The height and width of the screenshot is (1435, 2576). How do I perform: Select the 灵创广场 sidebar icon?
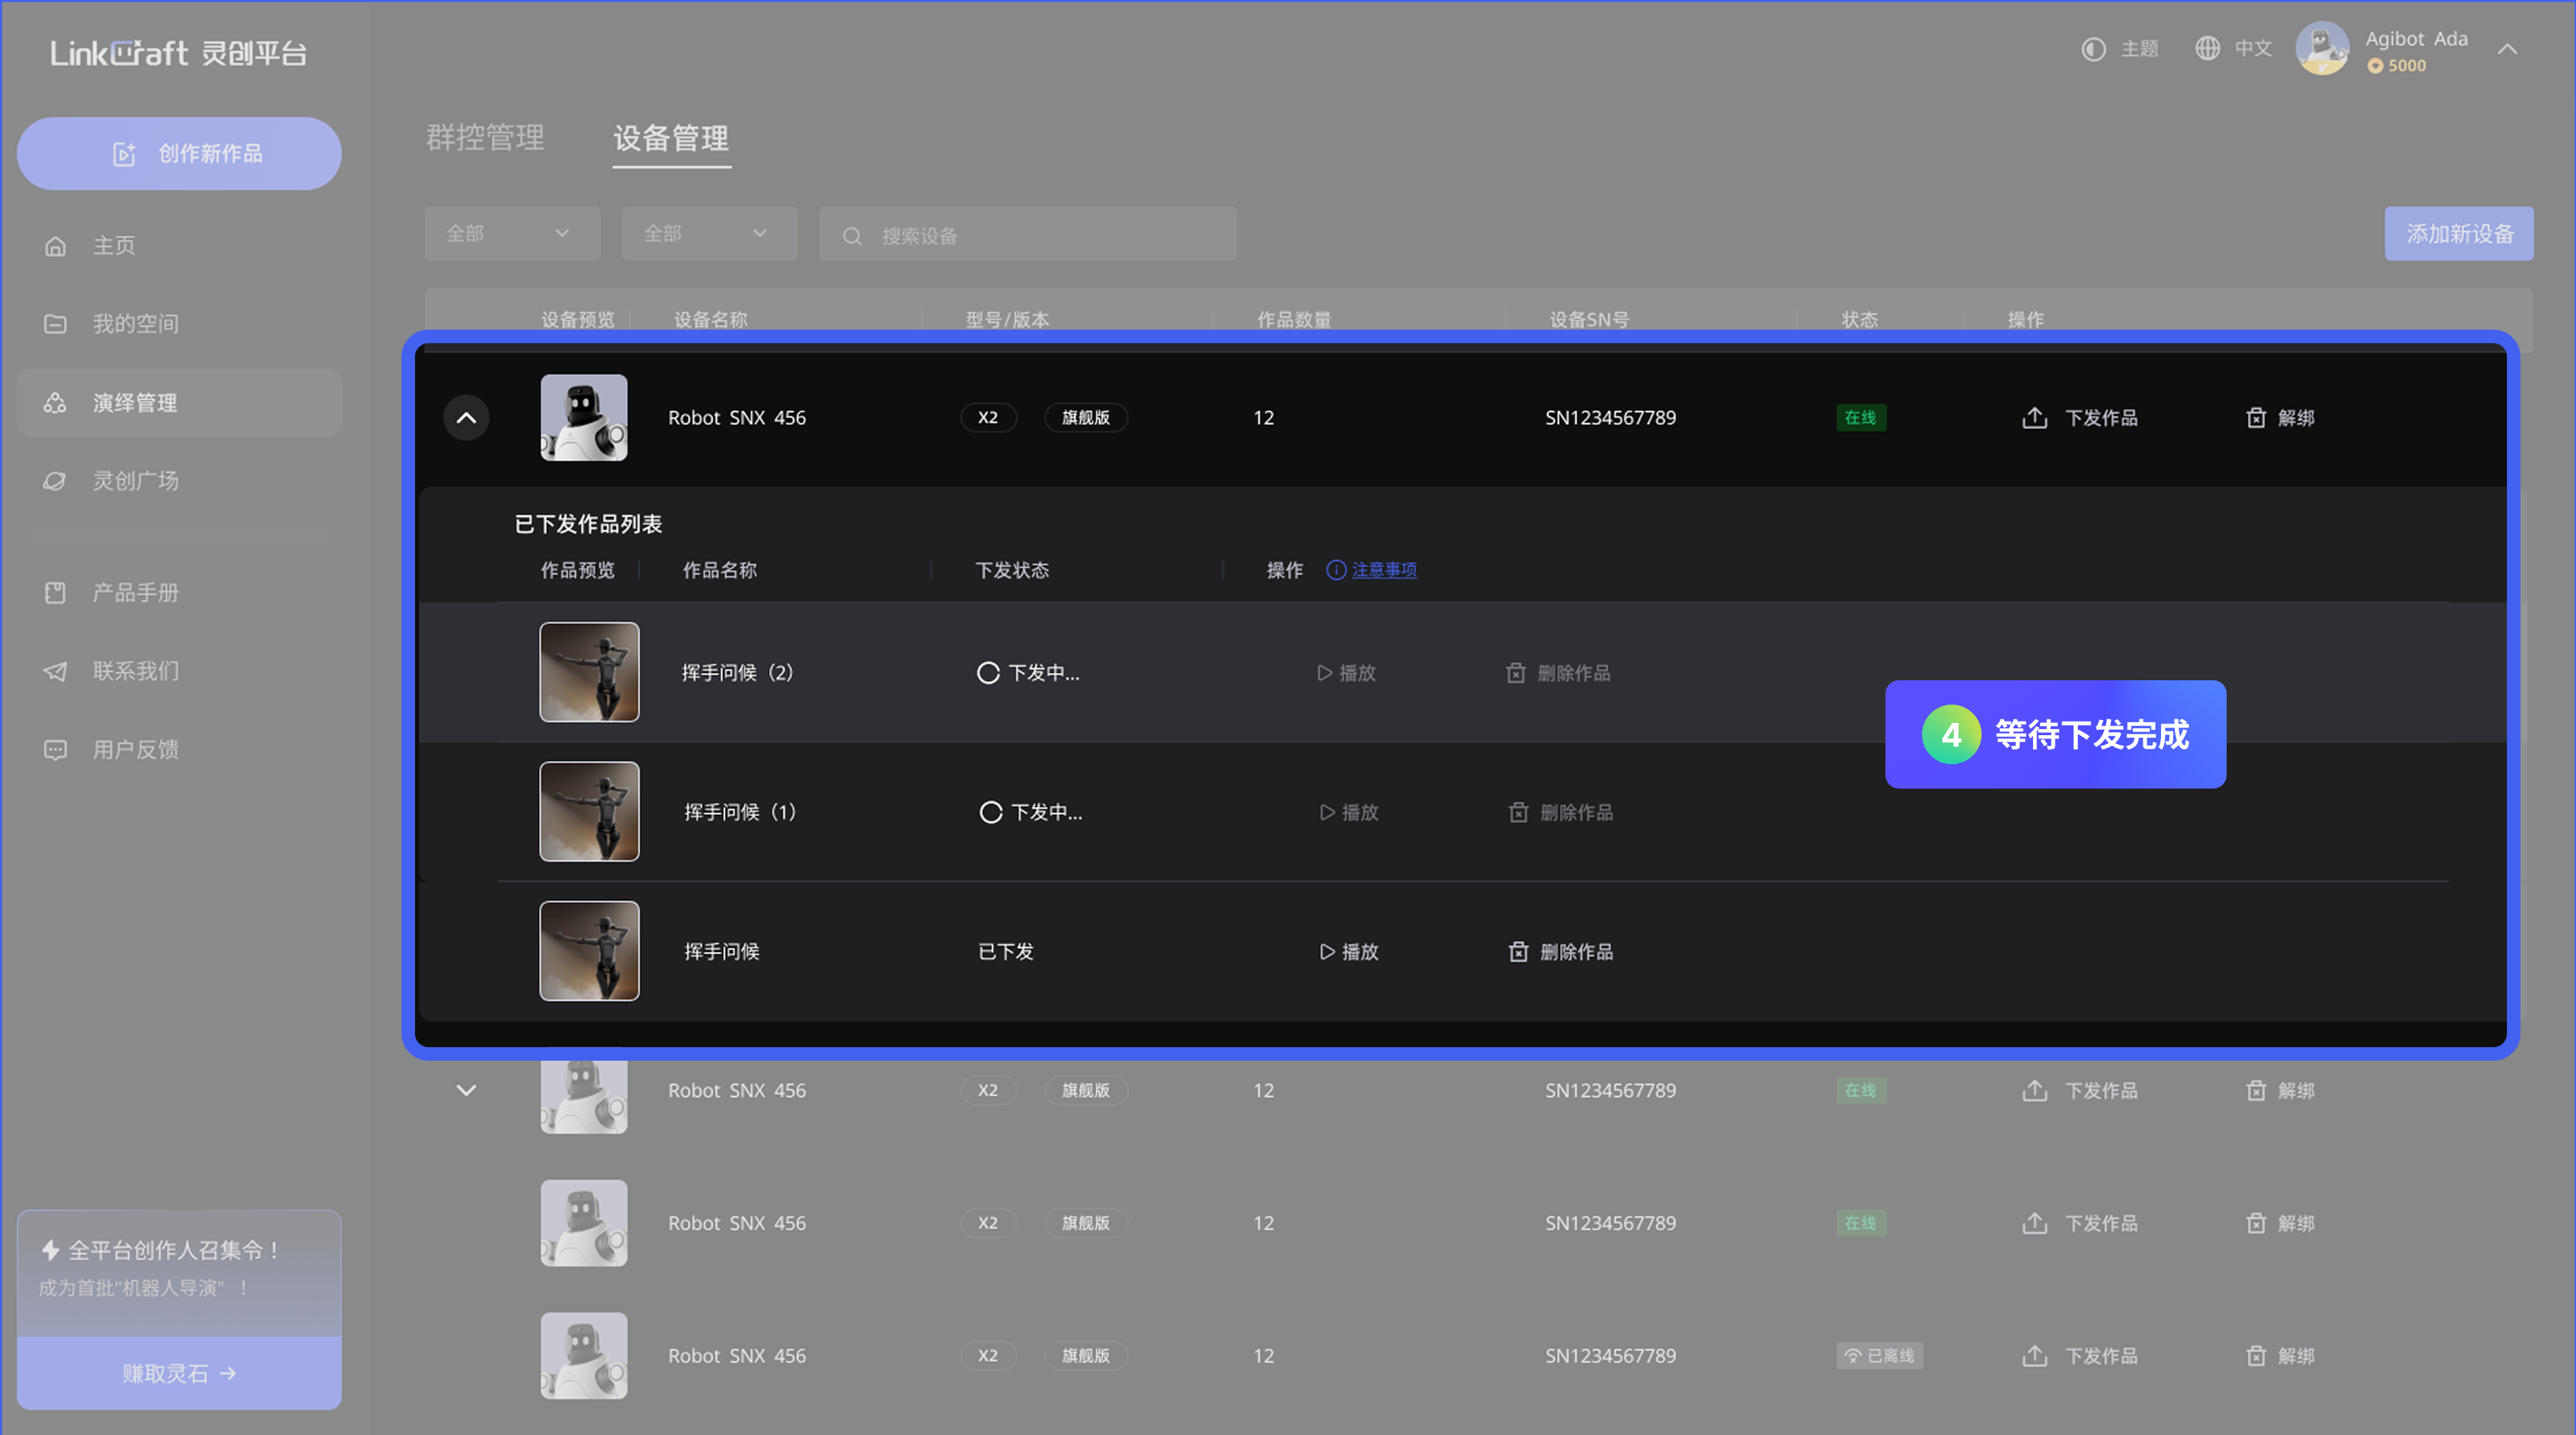[x=55, y=481]
